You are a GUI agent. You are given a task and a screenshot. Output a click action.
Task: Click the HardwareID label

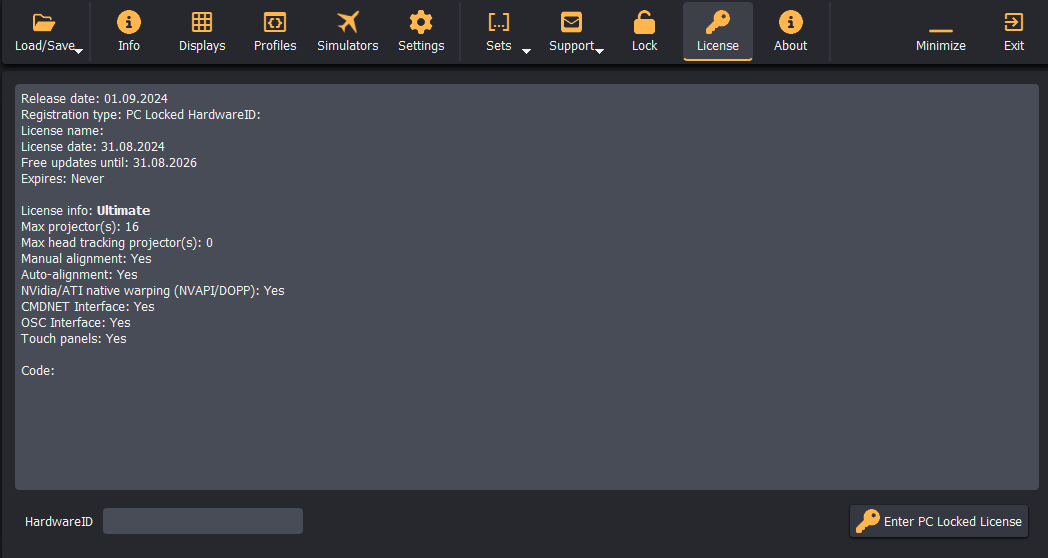tap(59, 521)
